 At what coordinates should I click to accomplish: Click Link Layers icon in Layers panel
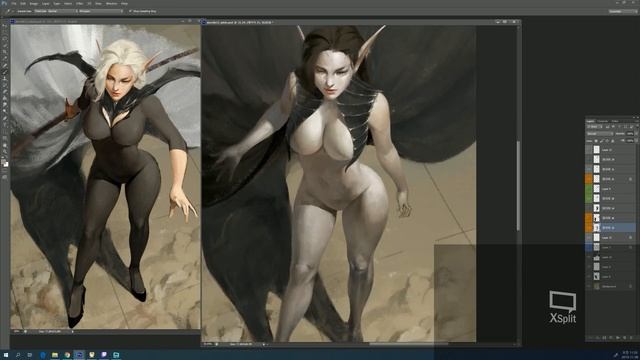click(590, 338)
